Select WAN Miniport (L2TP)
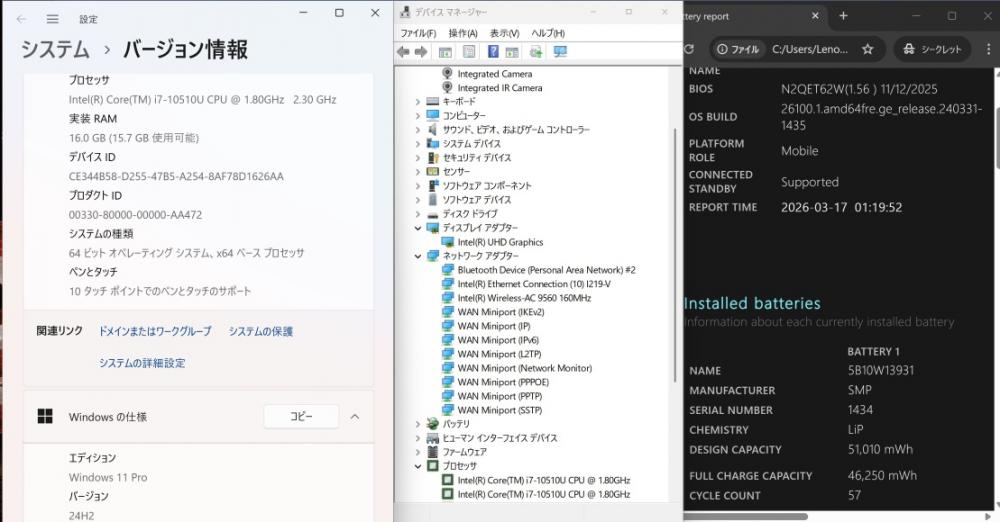The height and width of the screenshot is (522, 1000). (499, 354)
